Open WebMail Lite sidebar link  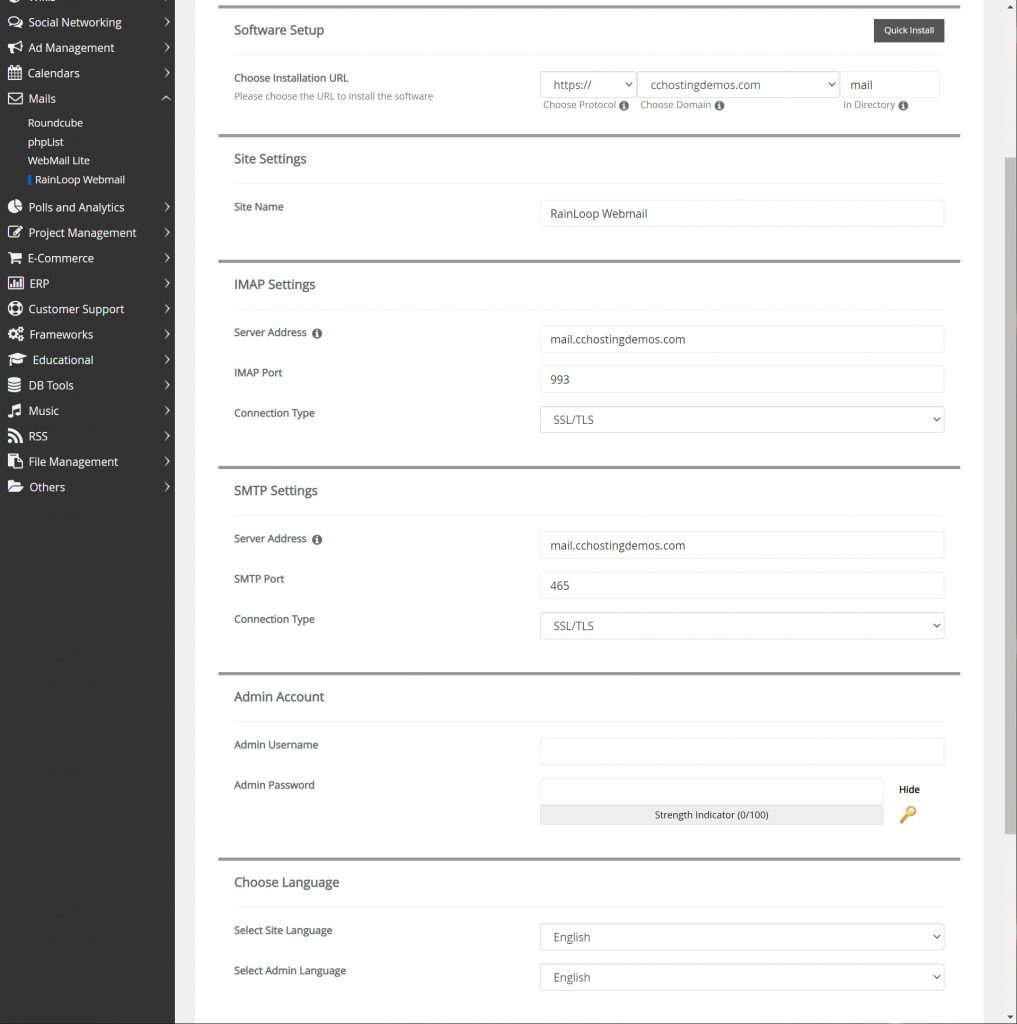click(x=59, y=161)
